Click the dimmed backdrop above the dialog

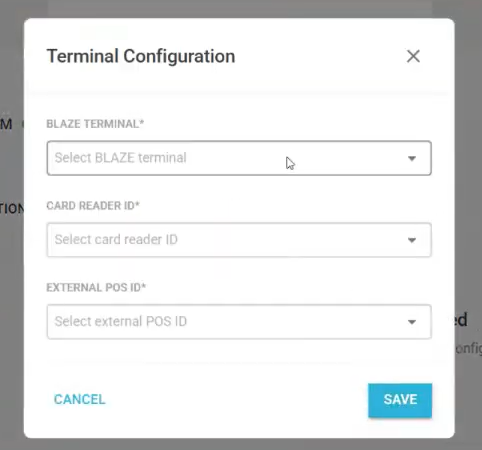tap(240, 8)
